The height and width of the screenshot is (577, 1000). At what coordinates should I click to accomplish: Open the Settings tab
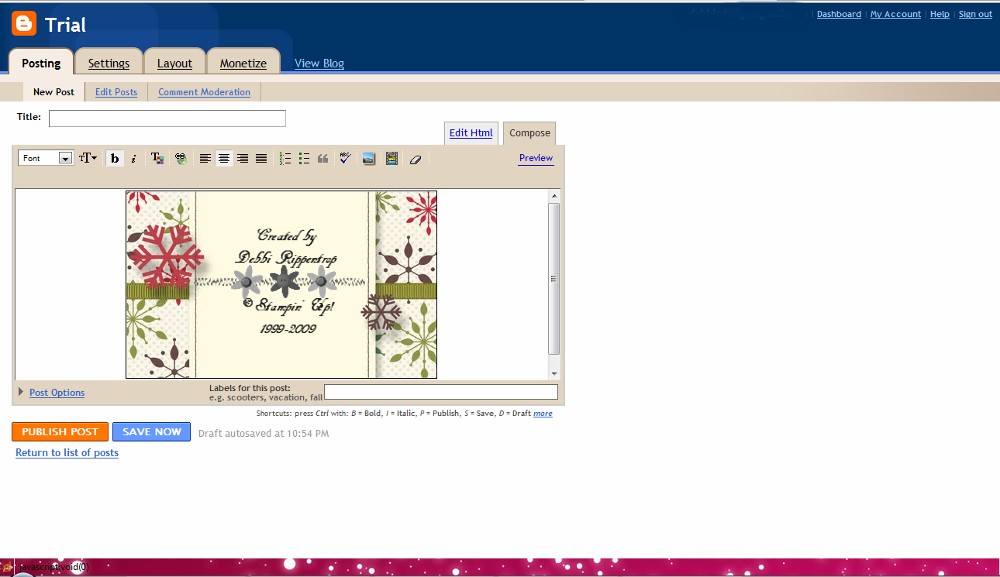pos(108,63)
